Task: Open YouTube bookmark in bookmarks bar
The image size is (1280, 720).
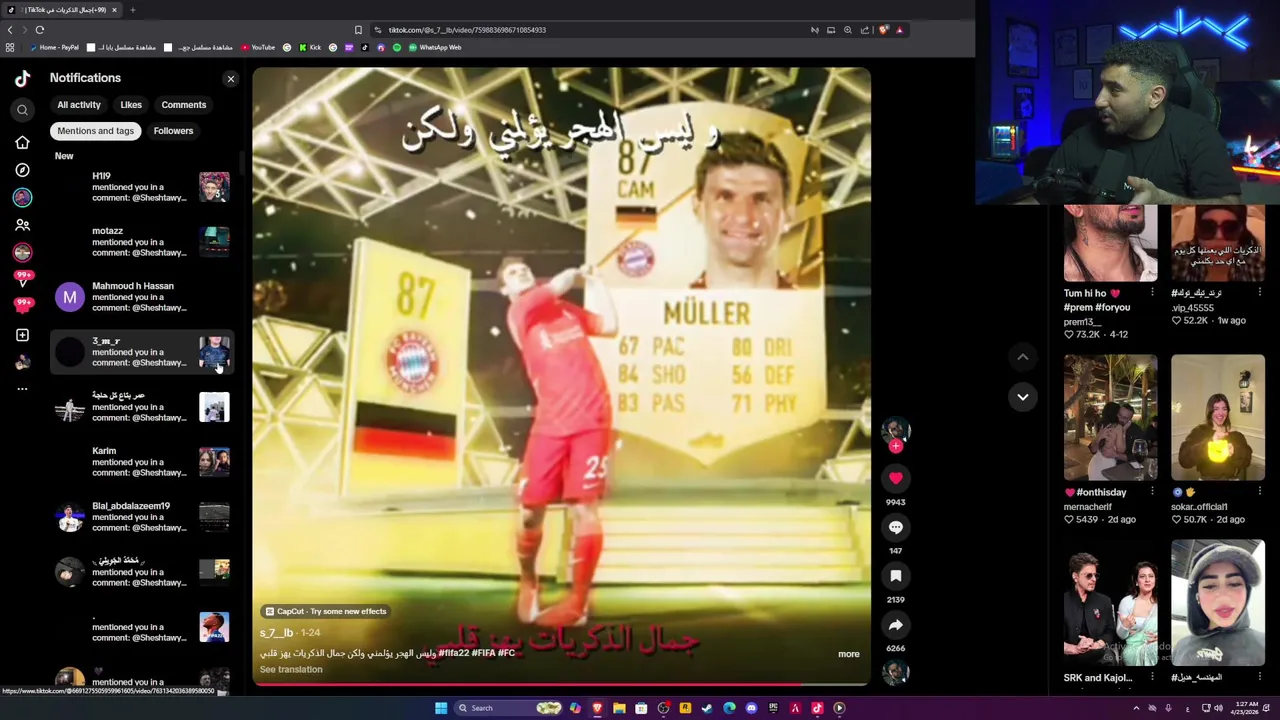Action: click(258, 48)
